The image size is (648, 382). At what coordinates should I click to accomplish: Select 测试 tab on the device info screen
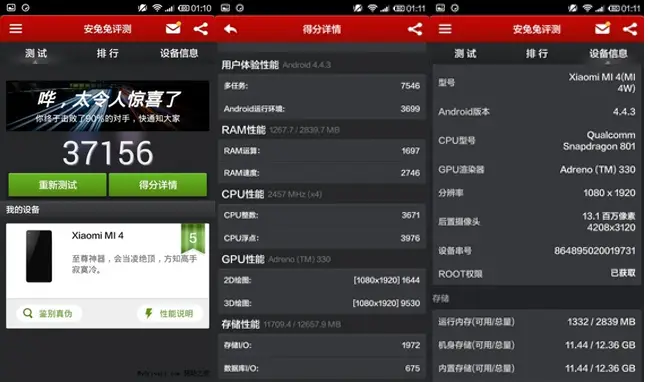465,54
